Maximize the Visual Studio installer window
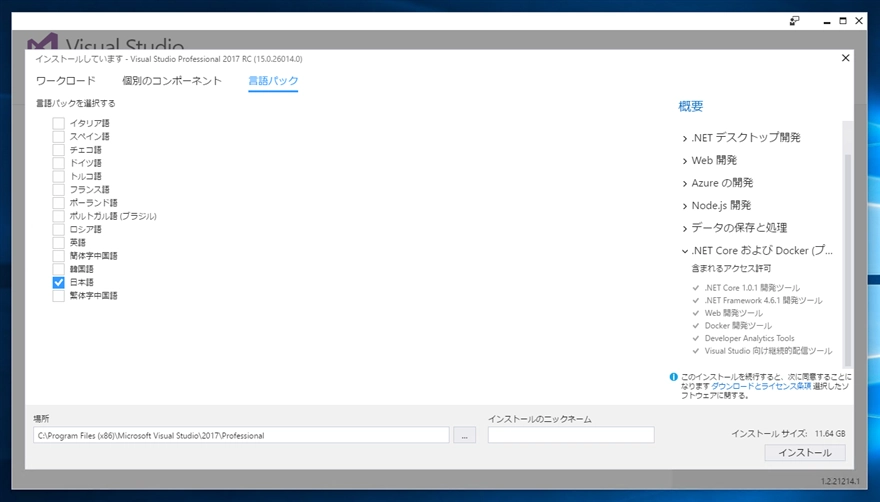 click(x=842, y=21)
